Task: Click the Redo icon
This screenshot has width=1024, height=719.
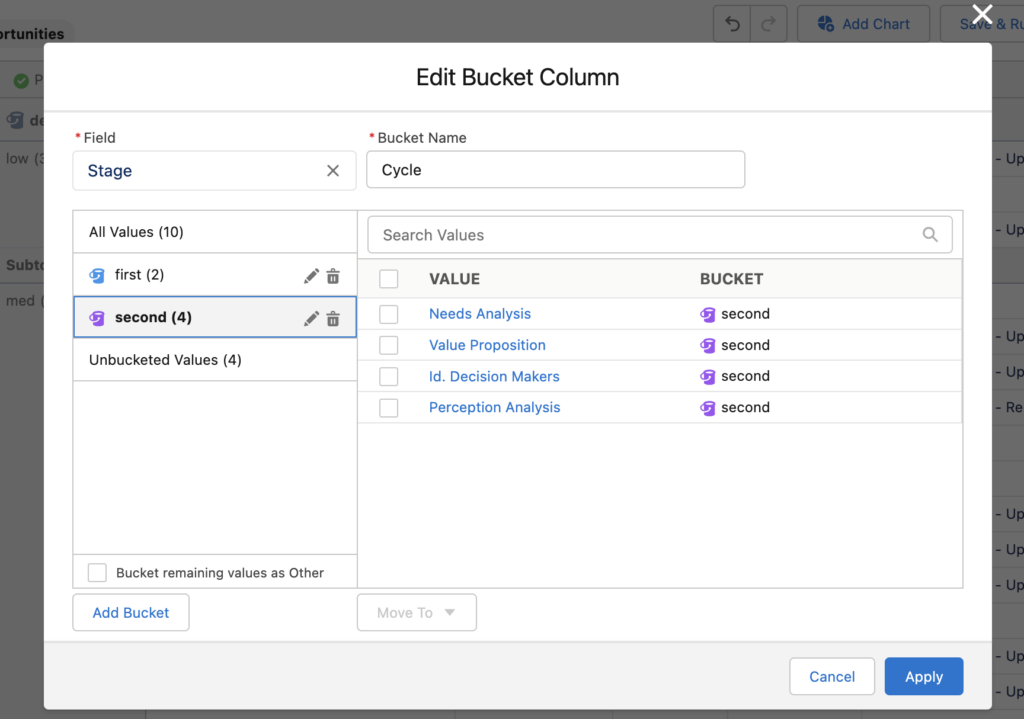Action: (767, 23)
